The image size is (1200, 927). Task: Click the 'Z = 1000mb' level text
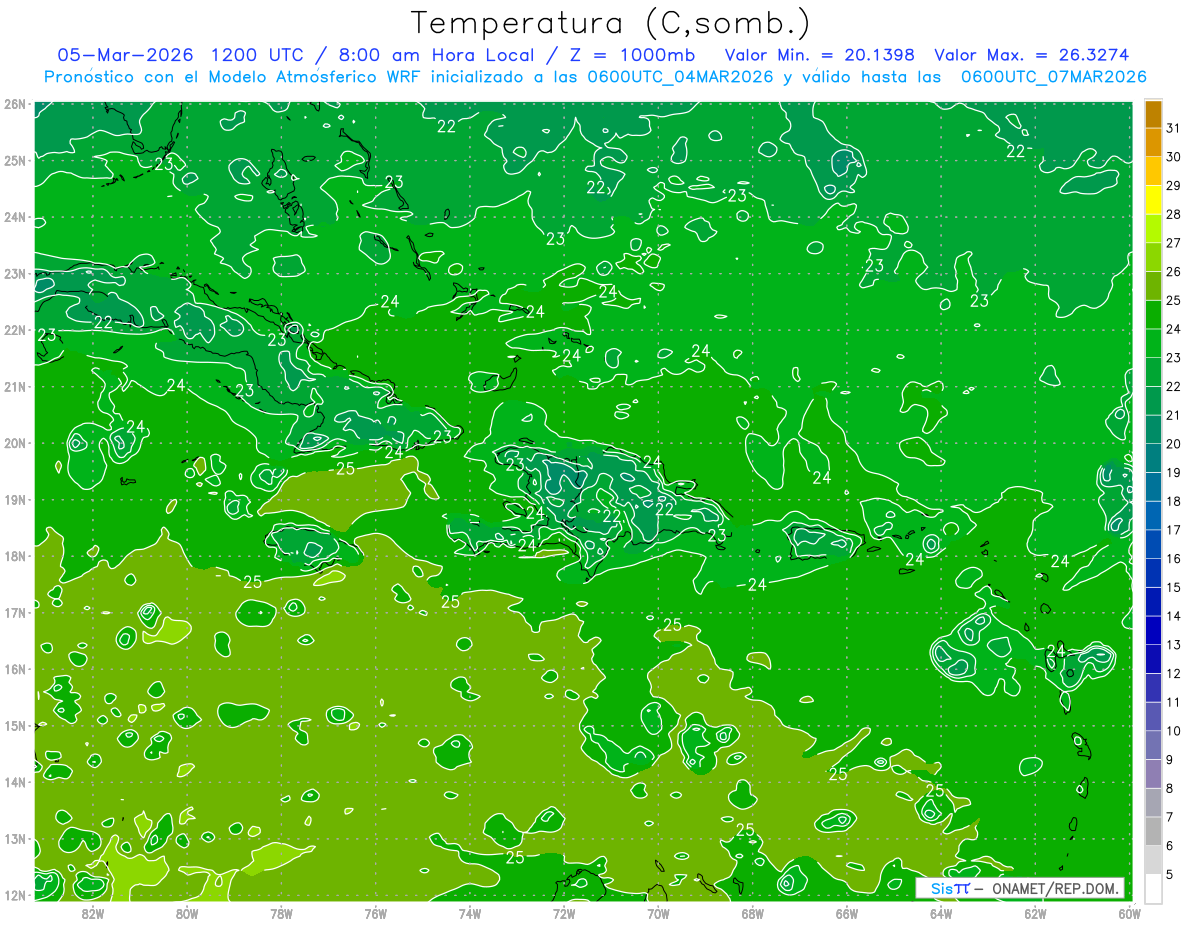[631, 55]
